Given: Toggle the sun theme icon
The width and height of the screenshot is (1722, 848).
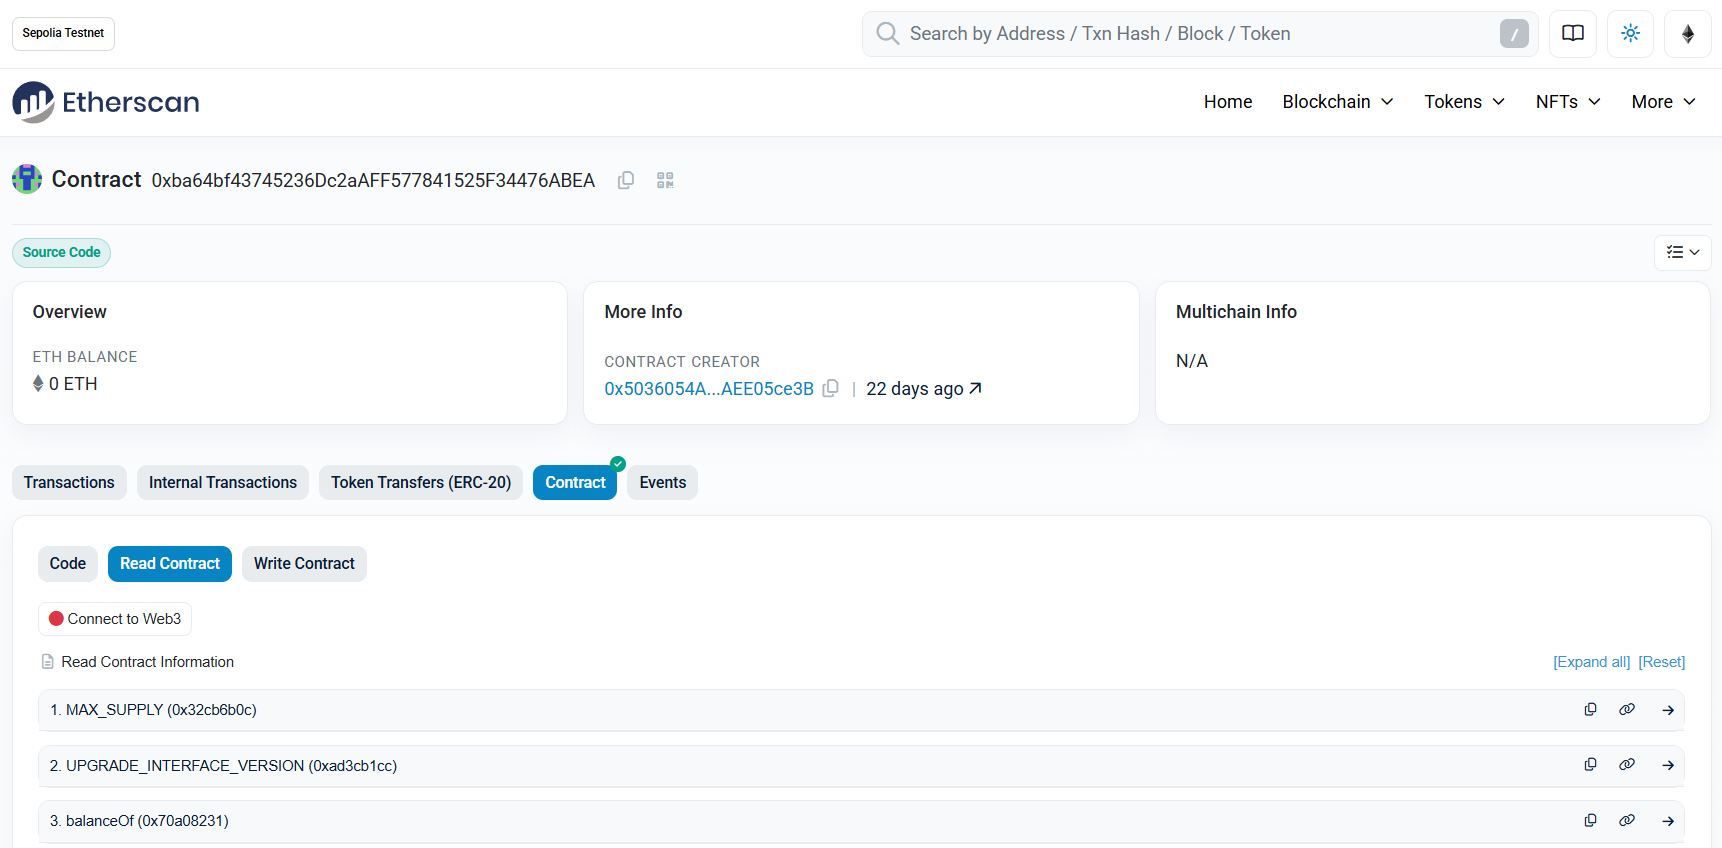Looking at the screenshot, I should [1630, 34].
